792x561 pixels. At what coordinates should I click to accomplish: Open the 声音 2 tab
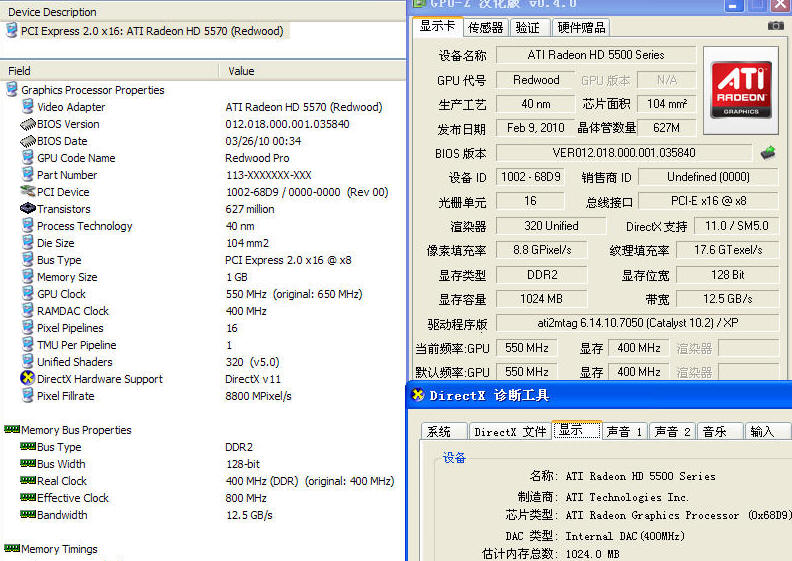coord(672,431)
